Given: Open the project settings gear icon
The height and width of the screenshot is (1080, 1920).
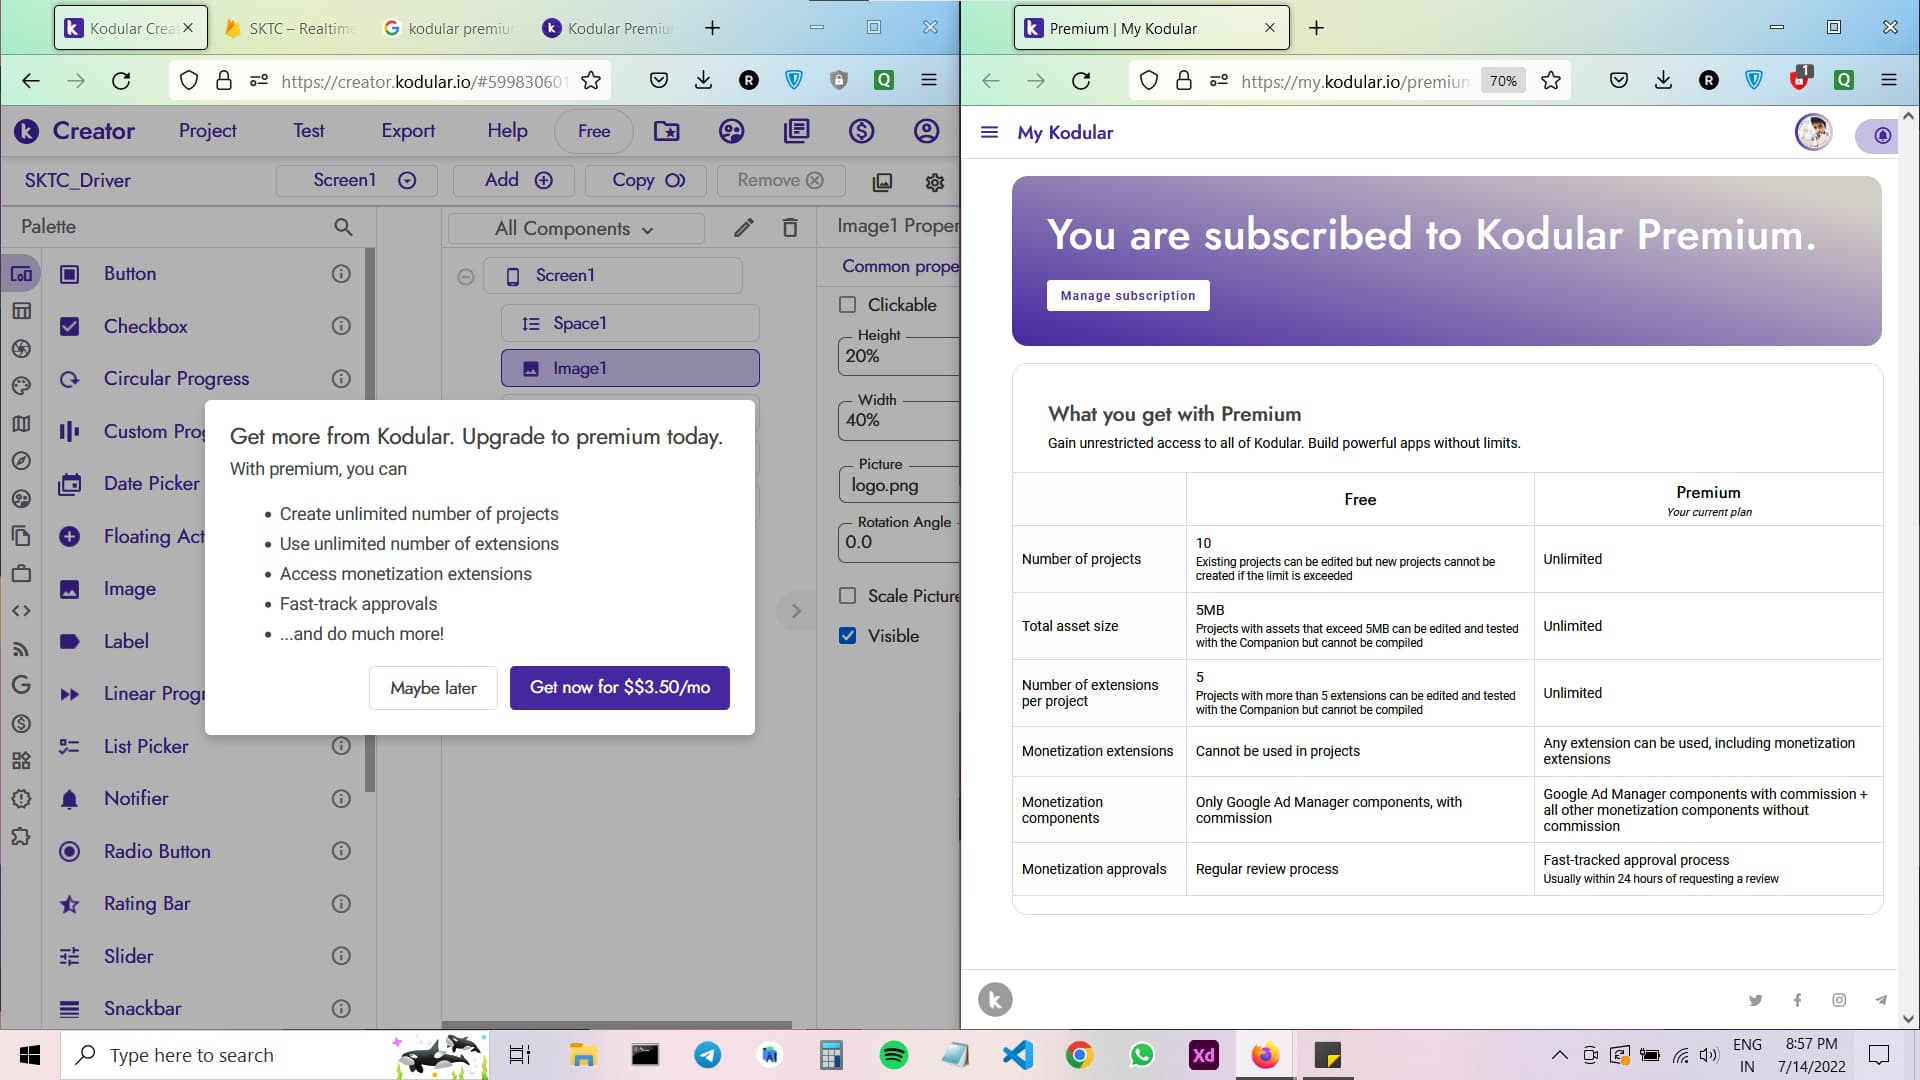Looking at the screenshot, I should [x=934, y=182].
